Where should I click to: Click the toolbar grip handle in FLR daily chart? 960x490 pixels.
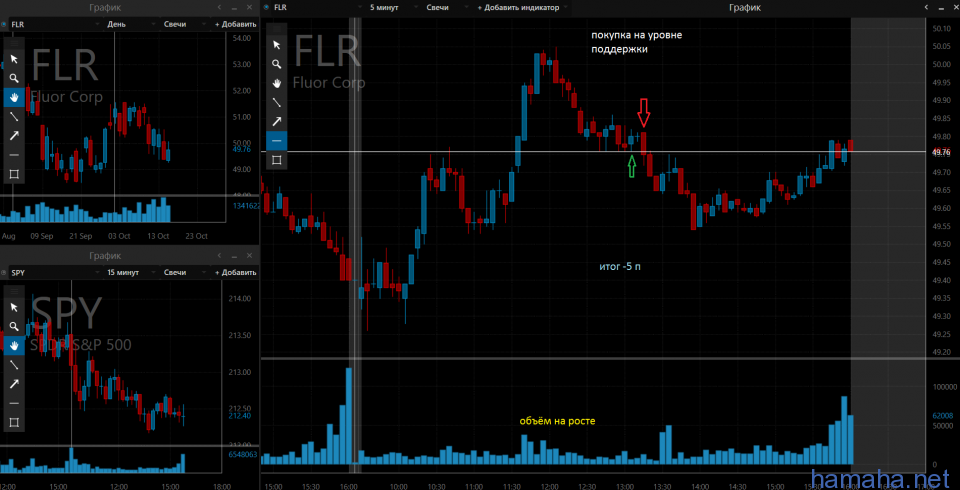pos(14,43)
